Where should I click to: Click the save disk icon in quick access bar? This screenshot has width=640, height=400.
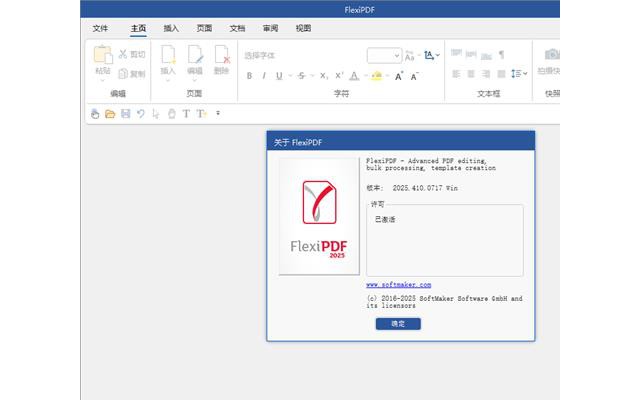pyautogui.click(x=126, y=113)
